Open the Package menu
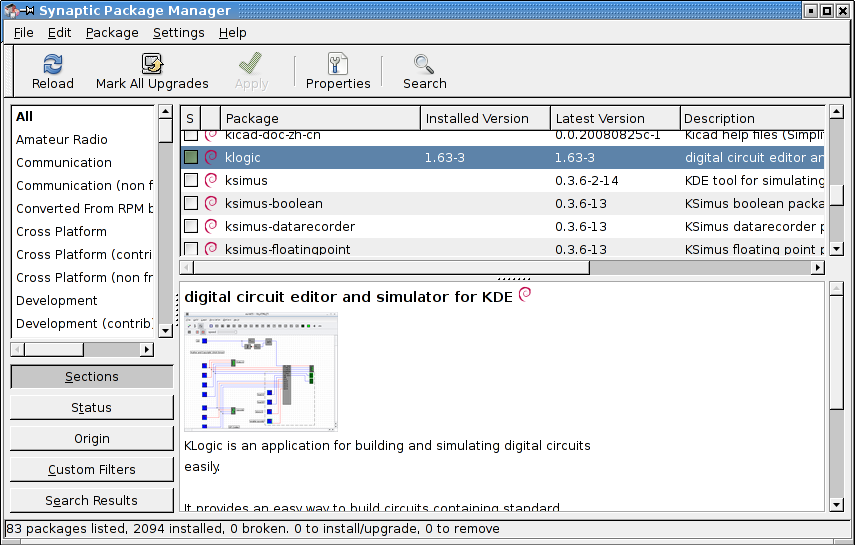The image size is (855, 545). pos(112,33)
